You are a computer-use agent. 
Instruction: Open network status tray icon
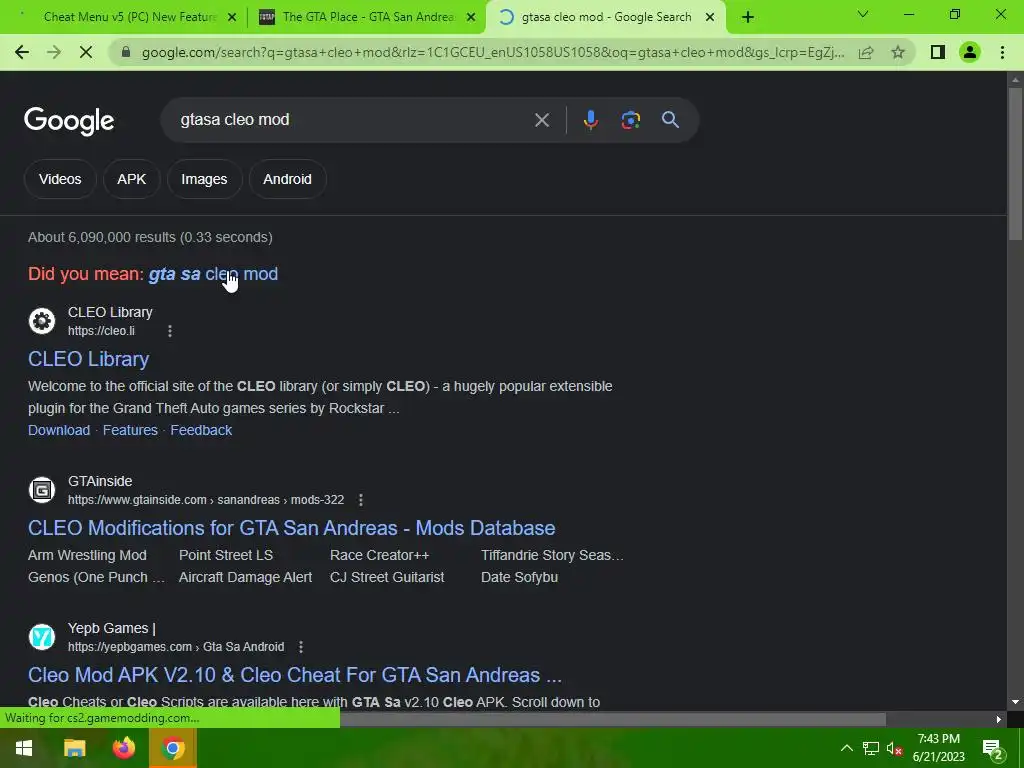[x=871, y=748]
